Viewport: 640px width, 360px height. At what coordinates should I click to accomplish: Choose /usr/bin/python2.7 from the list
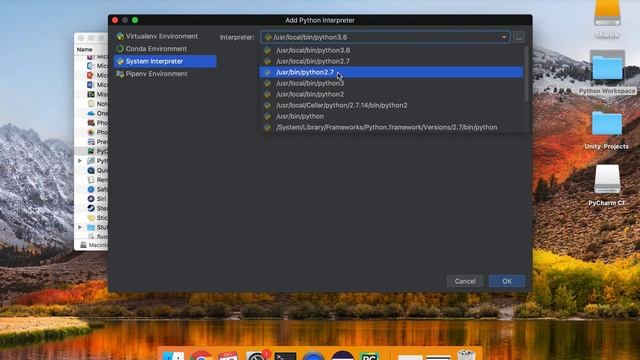391,72
